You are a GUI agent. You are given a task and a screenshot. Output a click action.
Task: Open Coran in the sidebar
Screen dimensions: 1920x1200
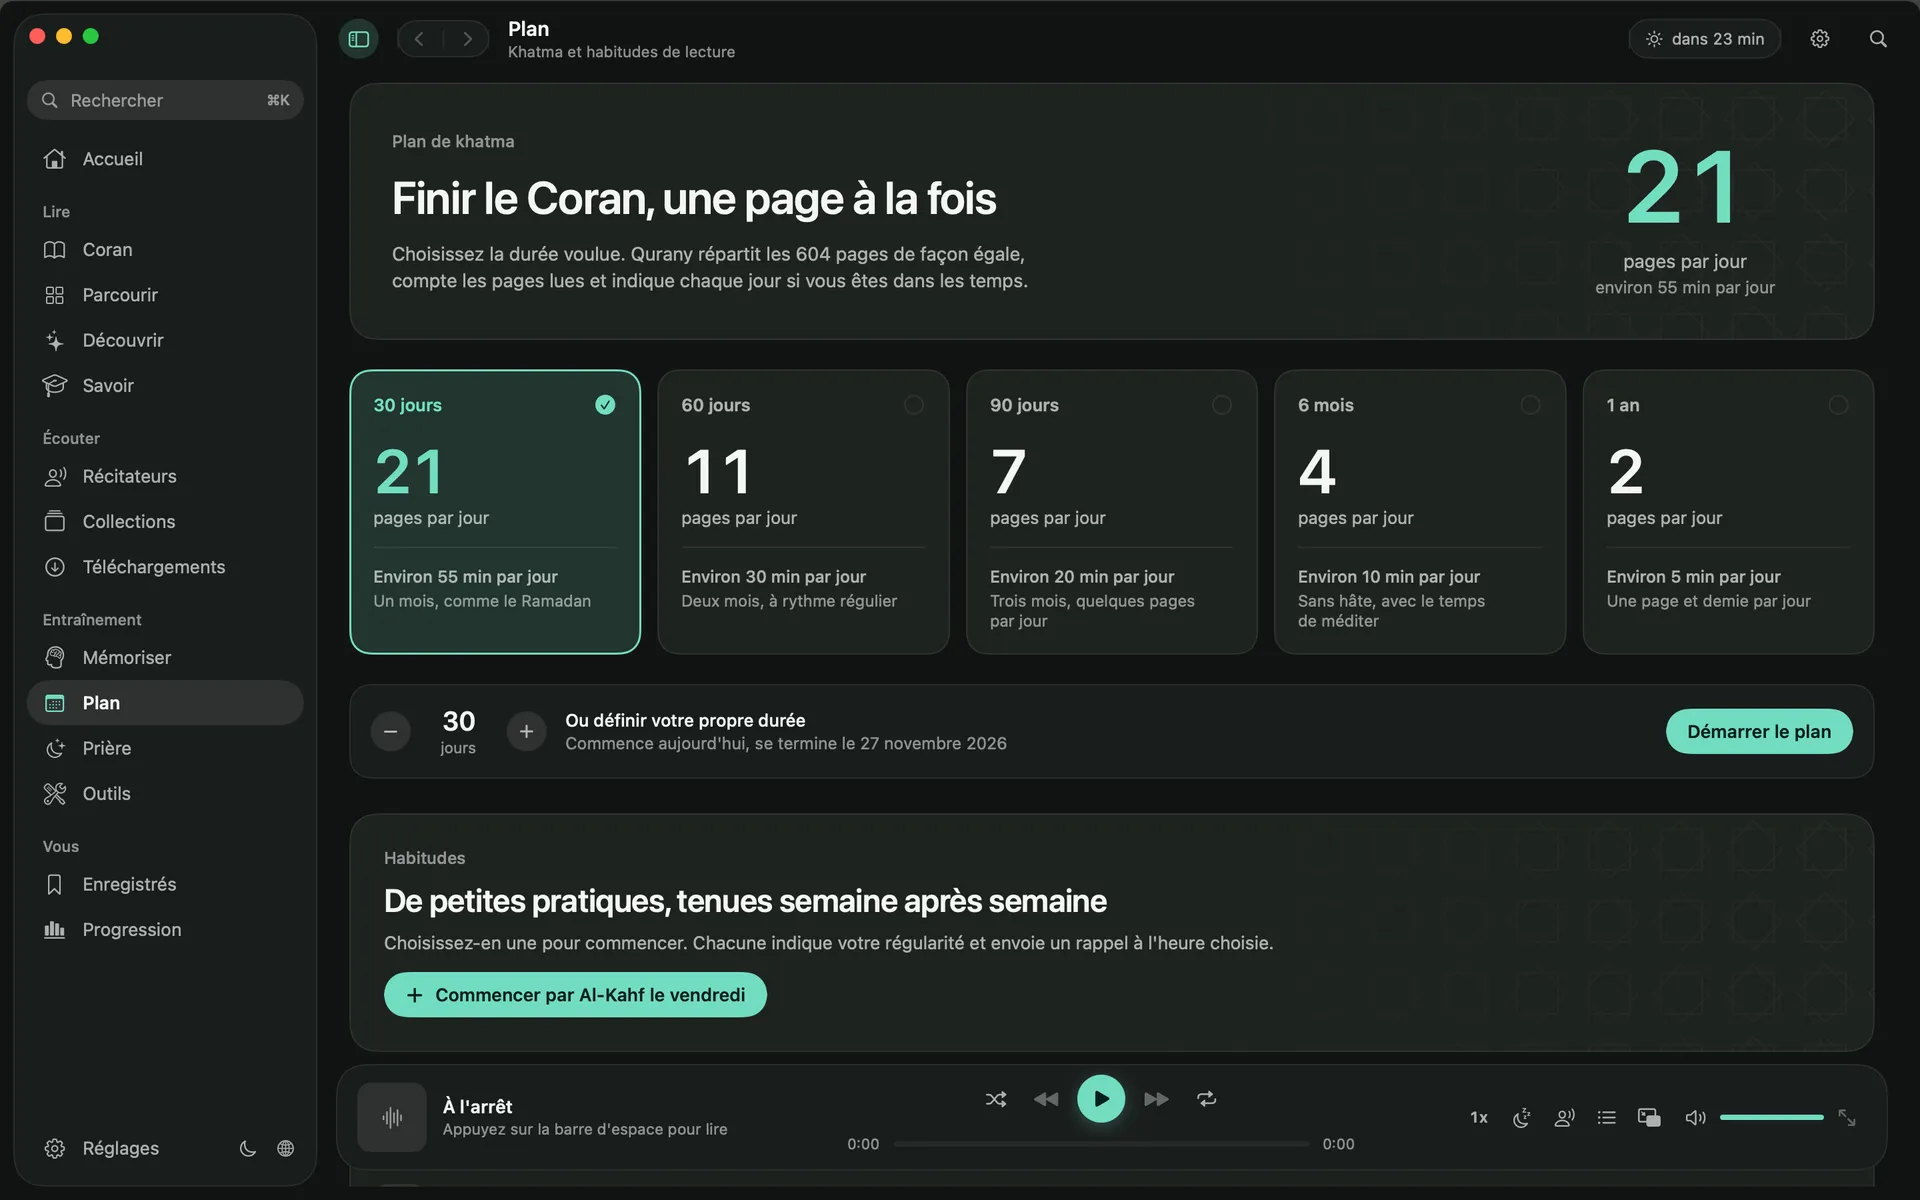click(x=165, y=250)
